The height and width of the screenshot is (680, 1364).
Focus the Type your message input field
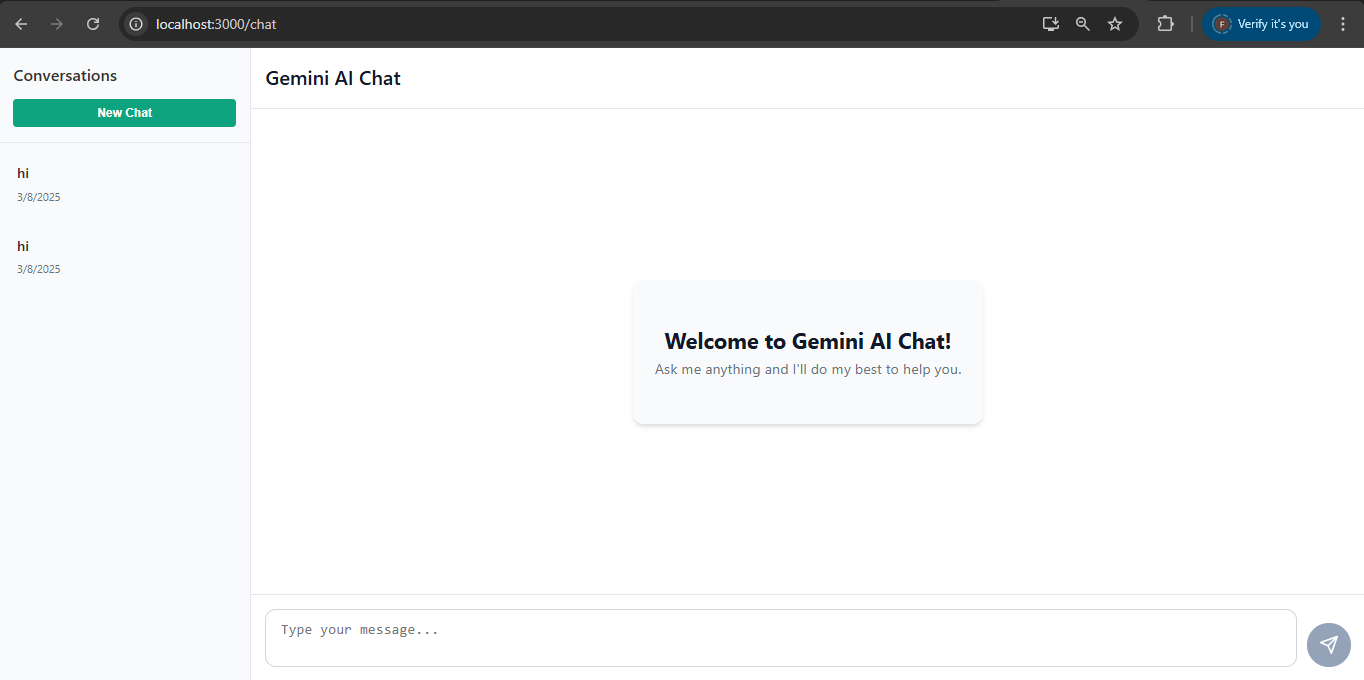pyautogui.click(x=780, y=636)
